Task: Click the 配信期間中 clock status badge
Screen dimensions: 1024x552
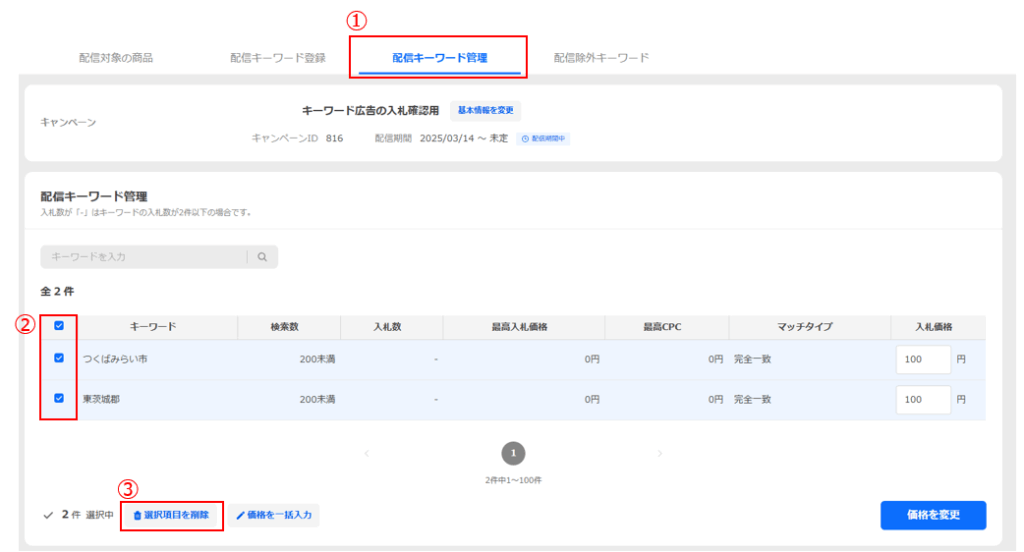Action: (544, 139)
